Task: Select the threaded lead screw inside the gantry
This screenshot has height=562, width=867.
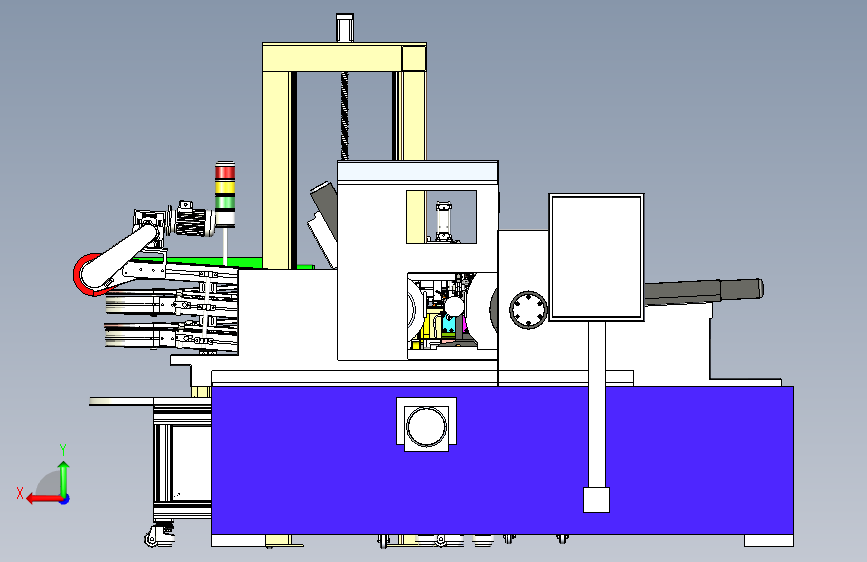Action: (x=344, y=116)
